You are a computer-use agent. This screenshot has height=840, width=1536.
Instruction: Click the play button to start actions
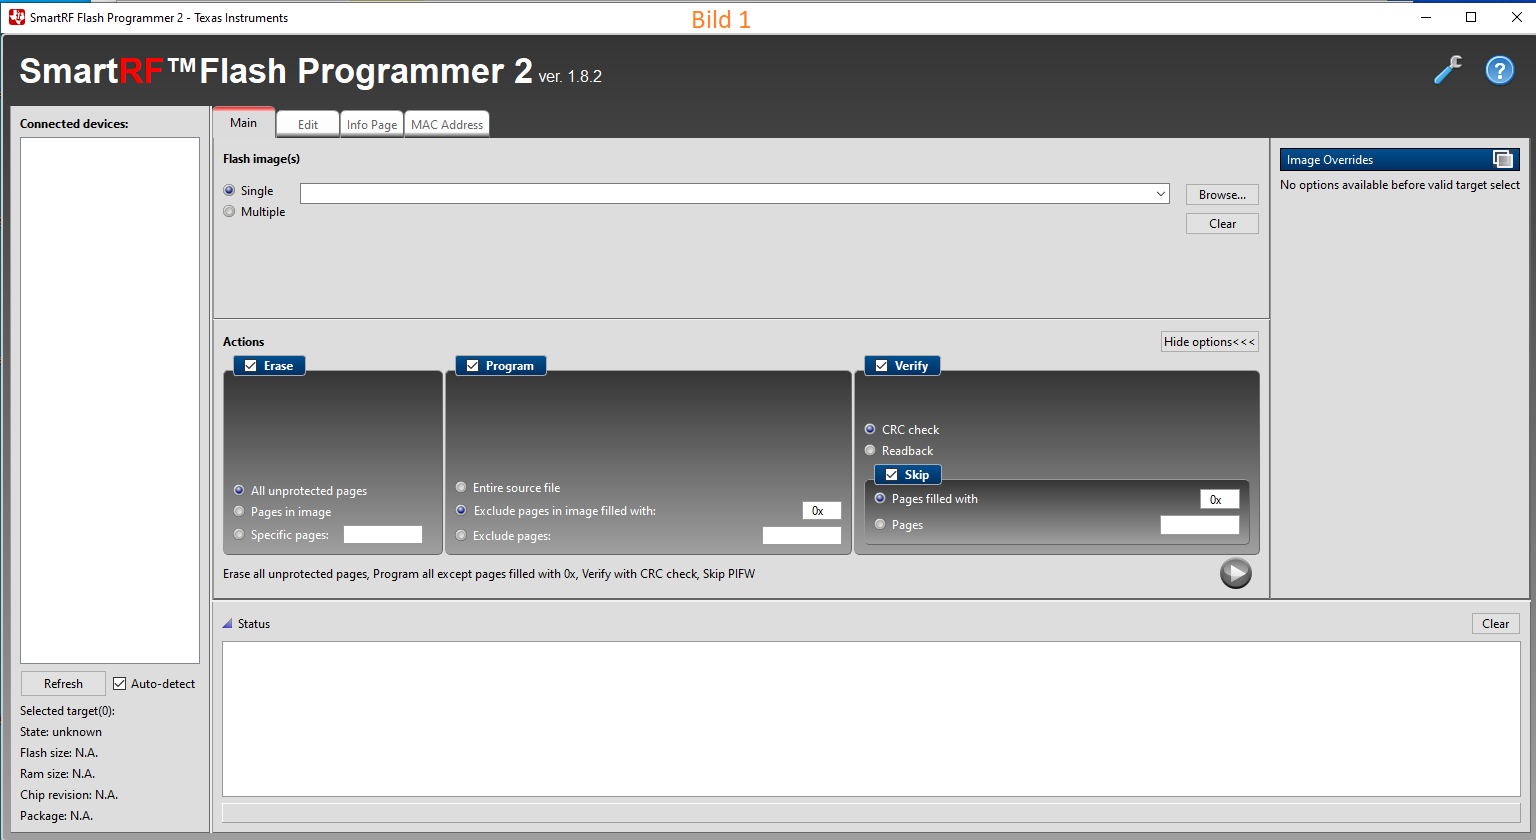pos(1235,573)
